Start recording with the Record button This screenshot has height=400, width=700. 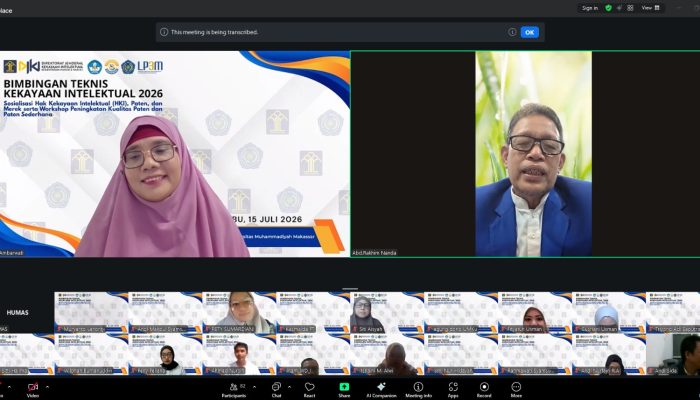point(484,389)
